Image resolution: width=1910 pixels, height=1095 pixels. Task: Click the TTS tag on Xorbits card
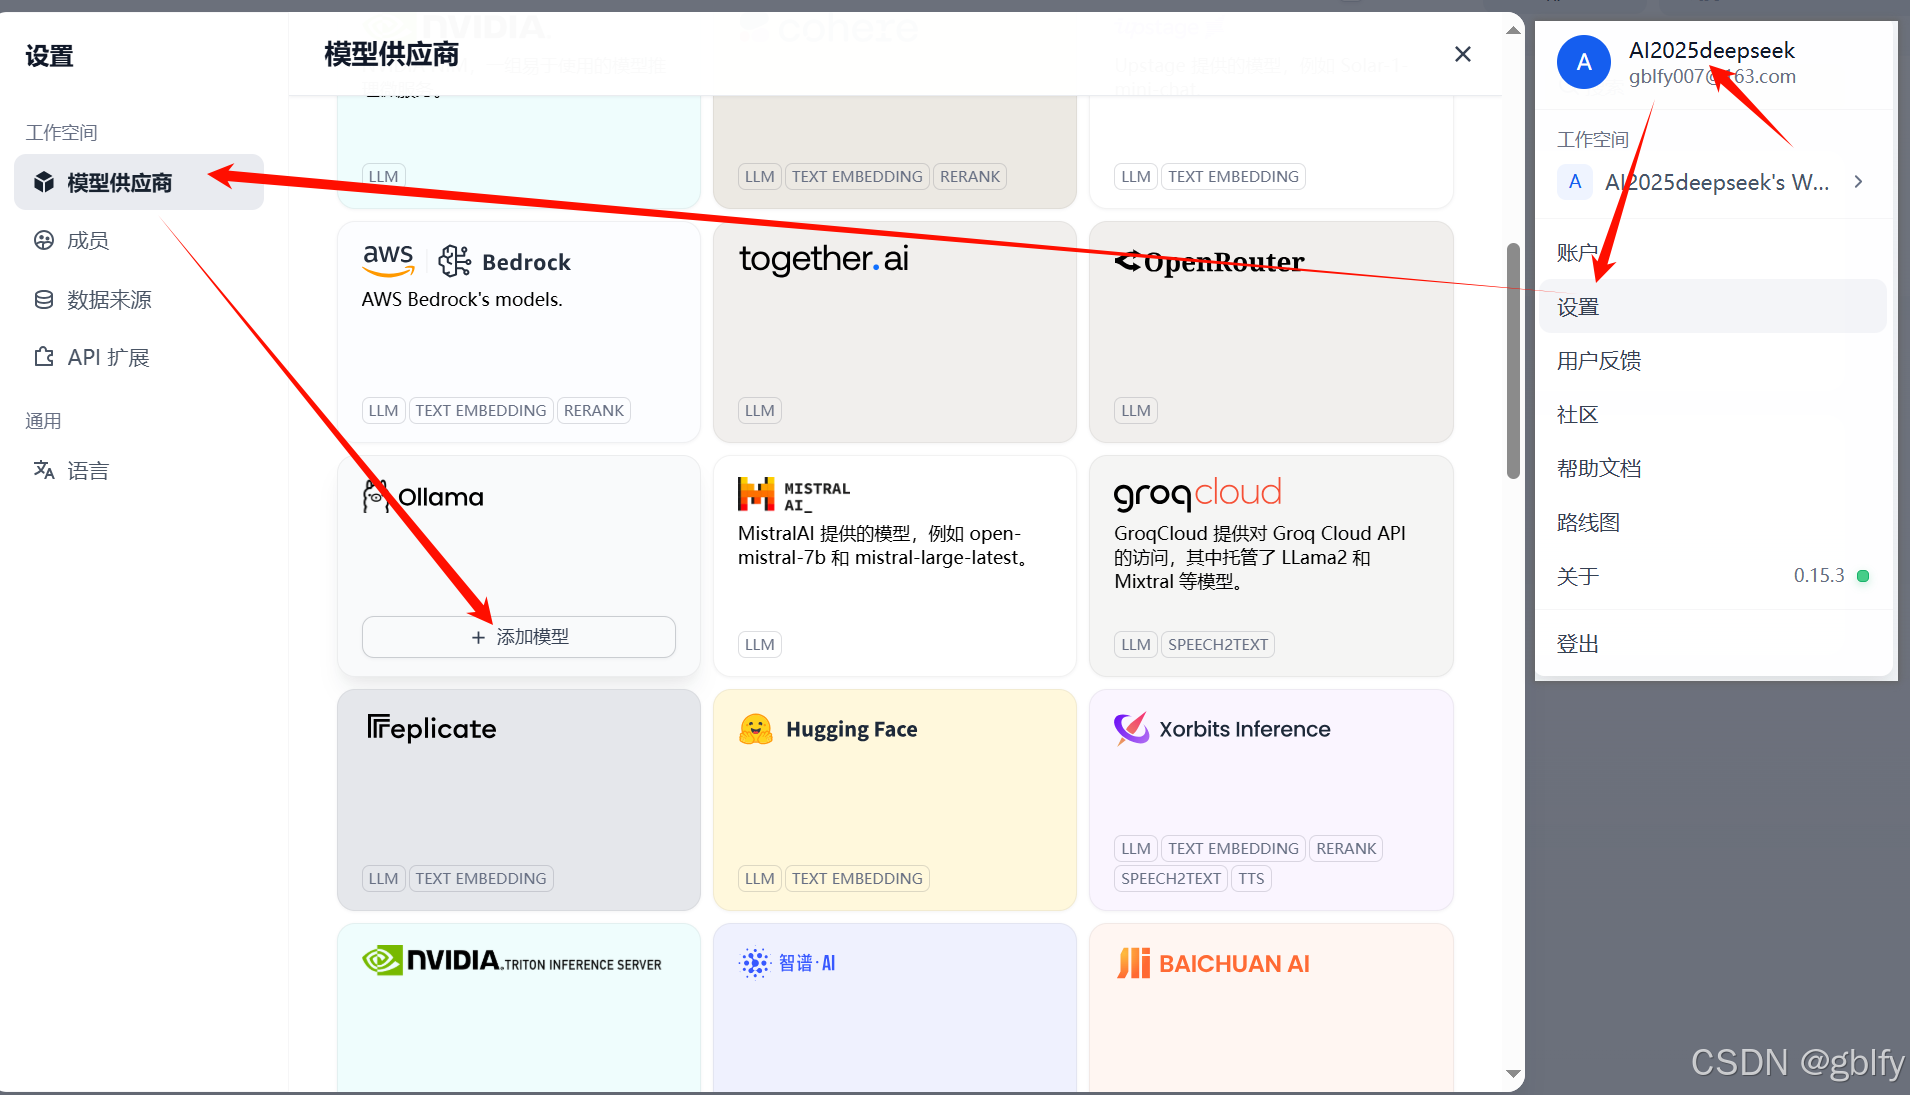(1251, 878)
